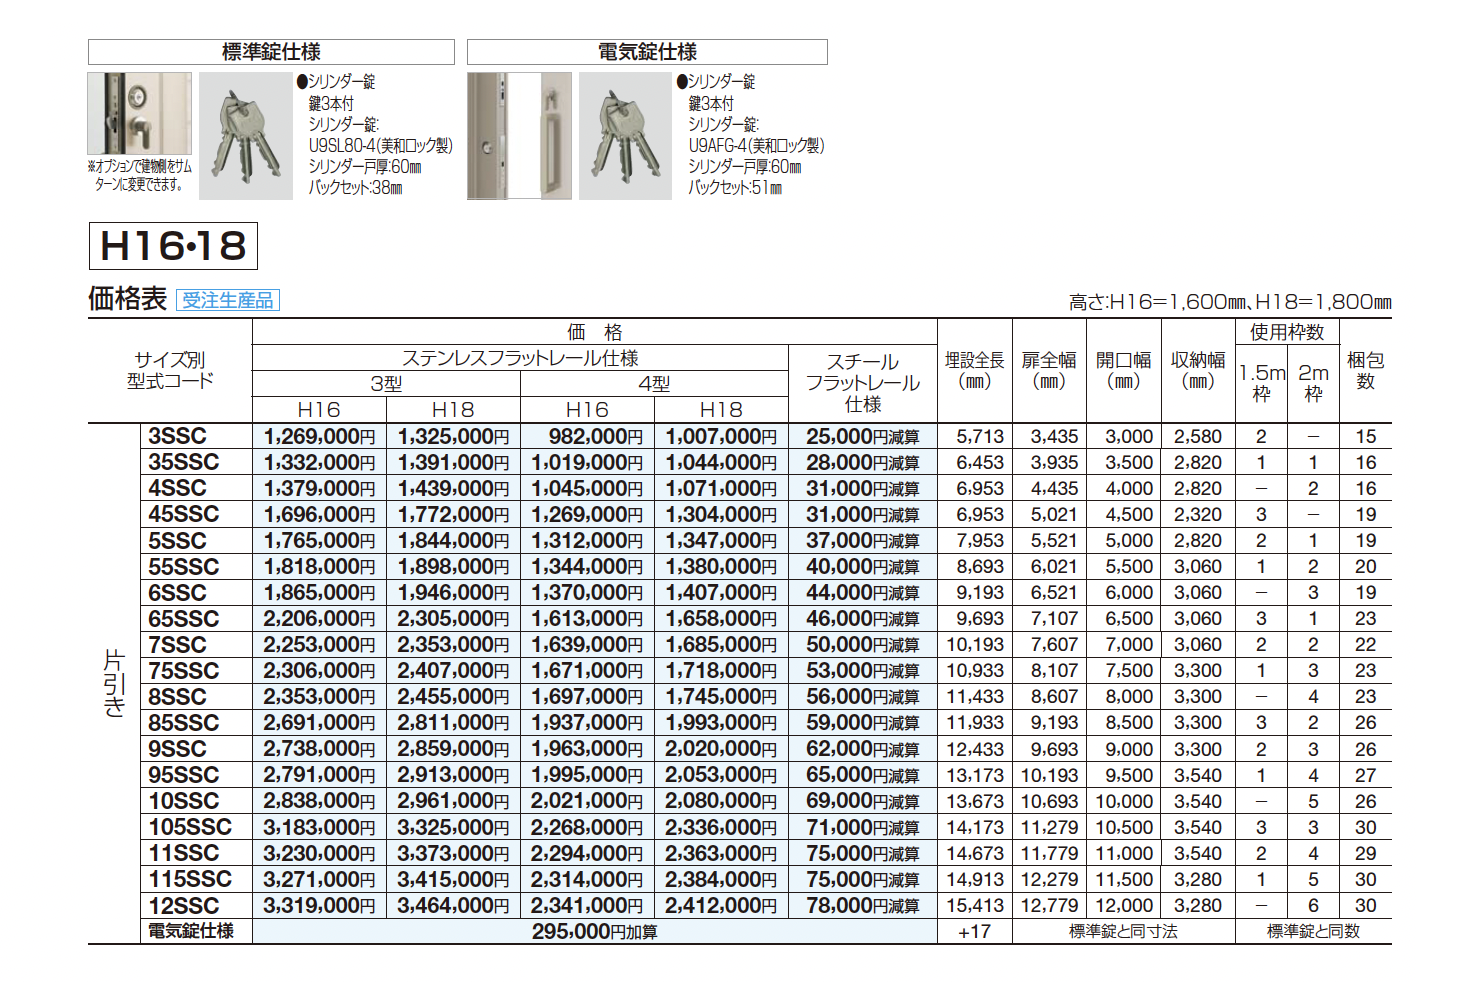Select the 使用枠数 column header
The width and height of the screenshot is (1474, 982).
[1286, 332]
